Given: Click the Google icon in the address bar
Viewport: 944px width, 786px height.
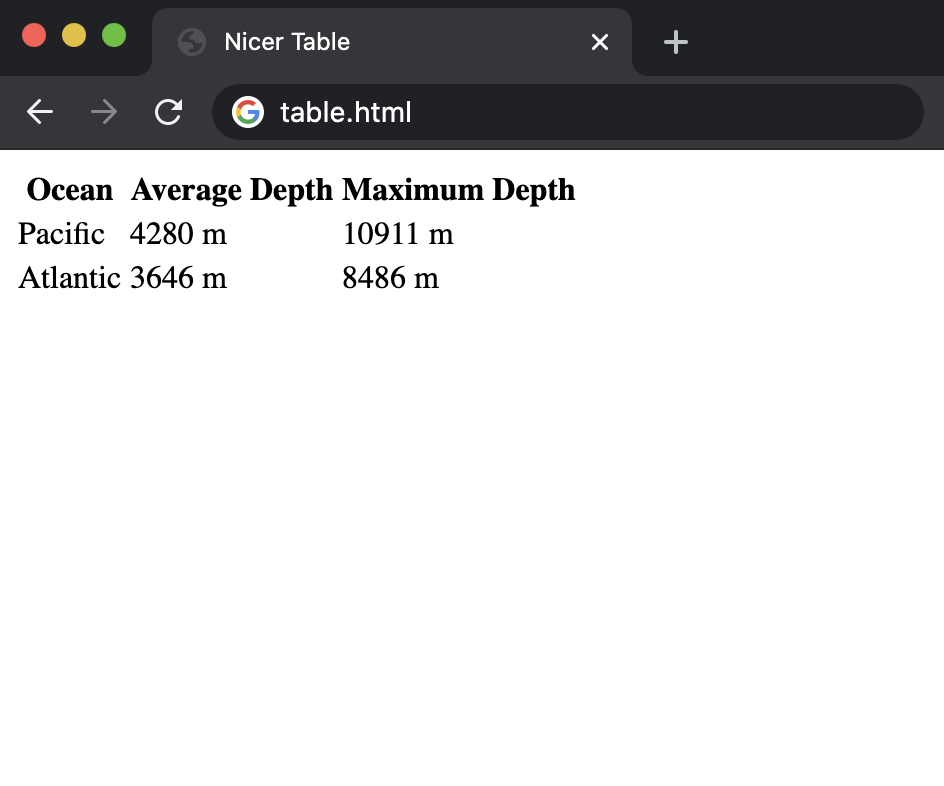Looking at the screenshot, I should click(247, 112).
